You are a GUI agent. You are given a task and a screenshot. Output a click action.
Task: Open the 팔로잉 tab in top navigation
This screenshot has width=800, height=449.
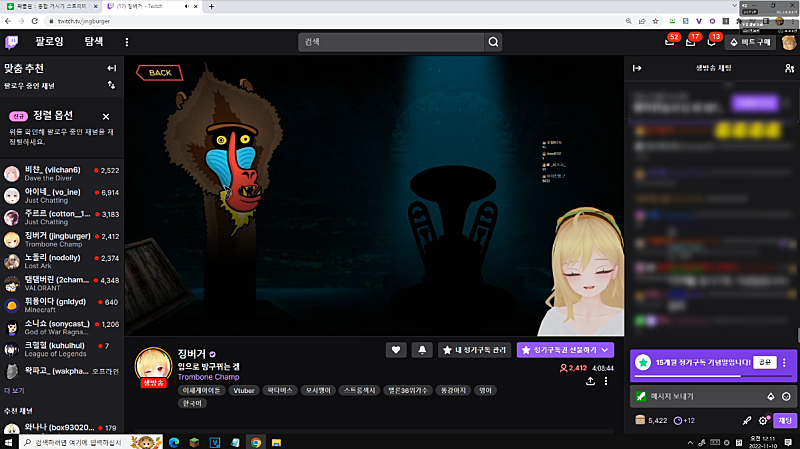click(x=49, y=42)
